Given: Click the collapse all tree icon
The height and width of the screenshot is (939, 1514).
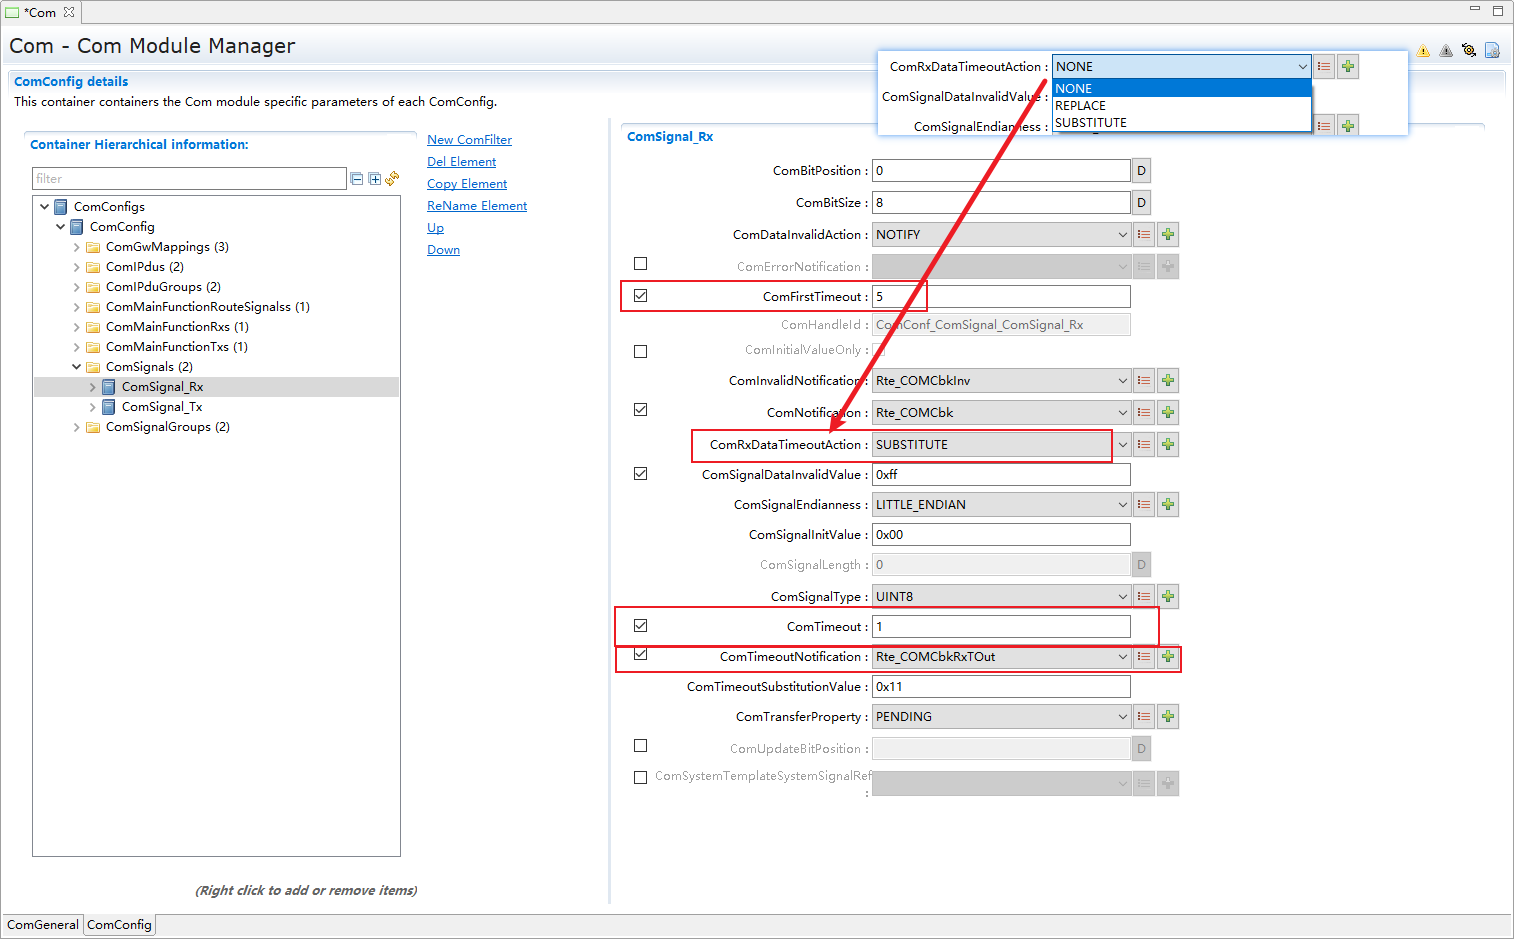Looking at the screenshot, I should pos(357,179).
